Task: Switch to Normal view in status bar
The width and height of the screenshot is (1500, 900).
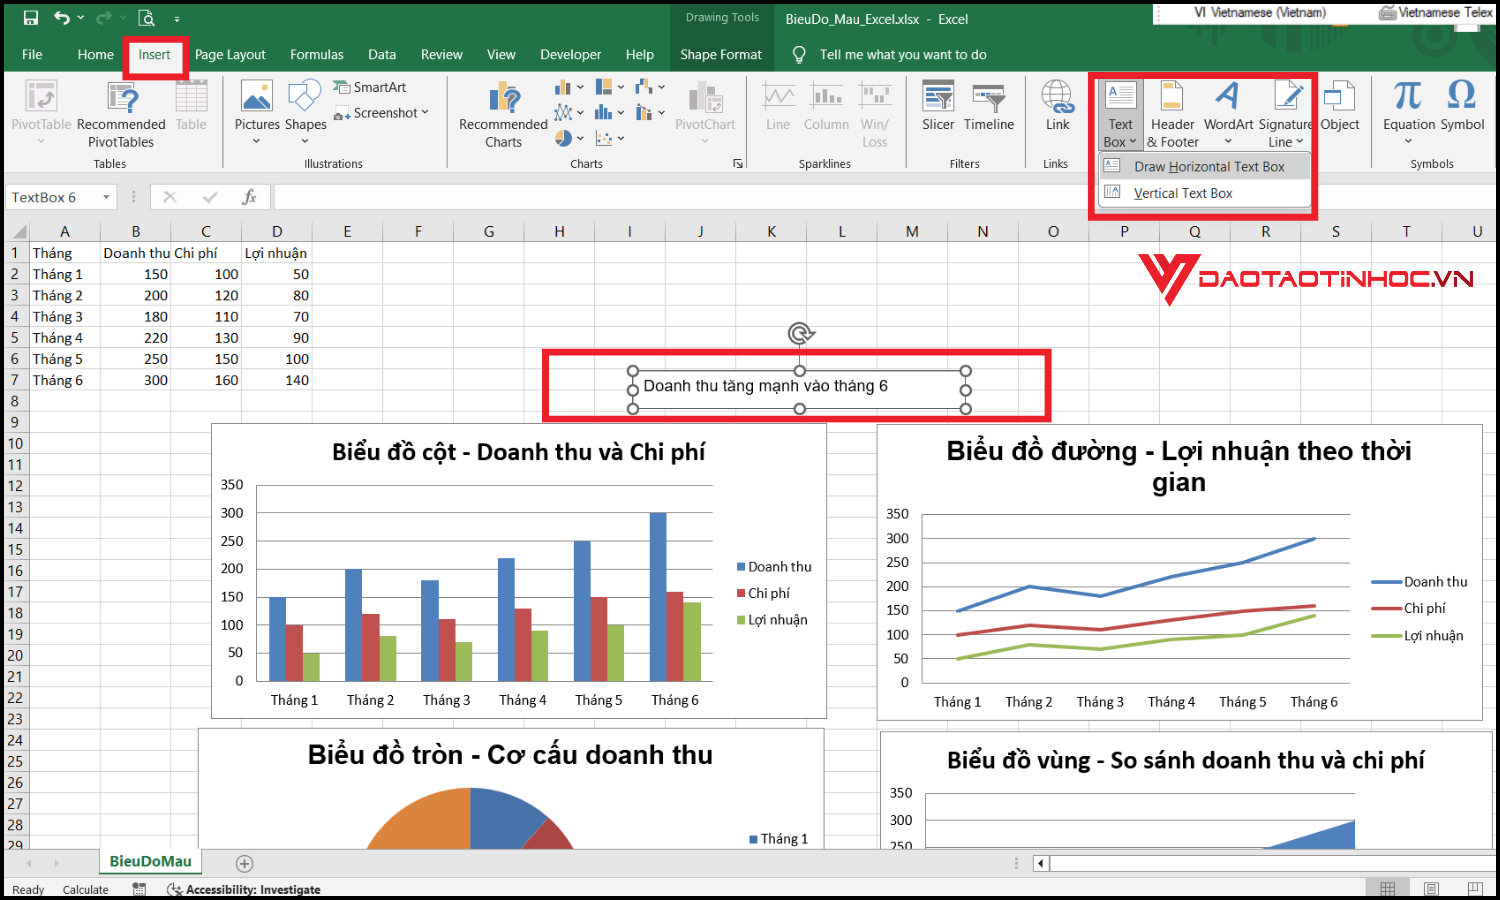Action: tap(1387, 889)
